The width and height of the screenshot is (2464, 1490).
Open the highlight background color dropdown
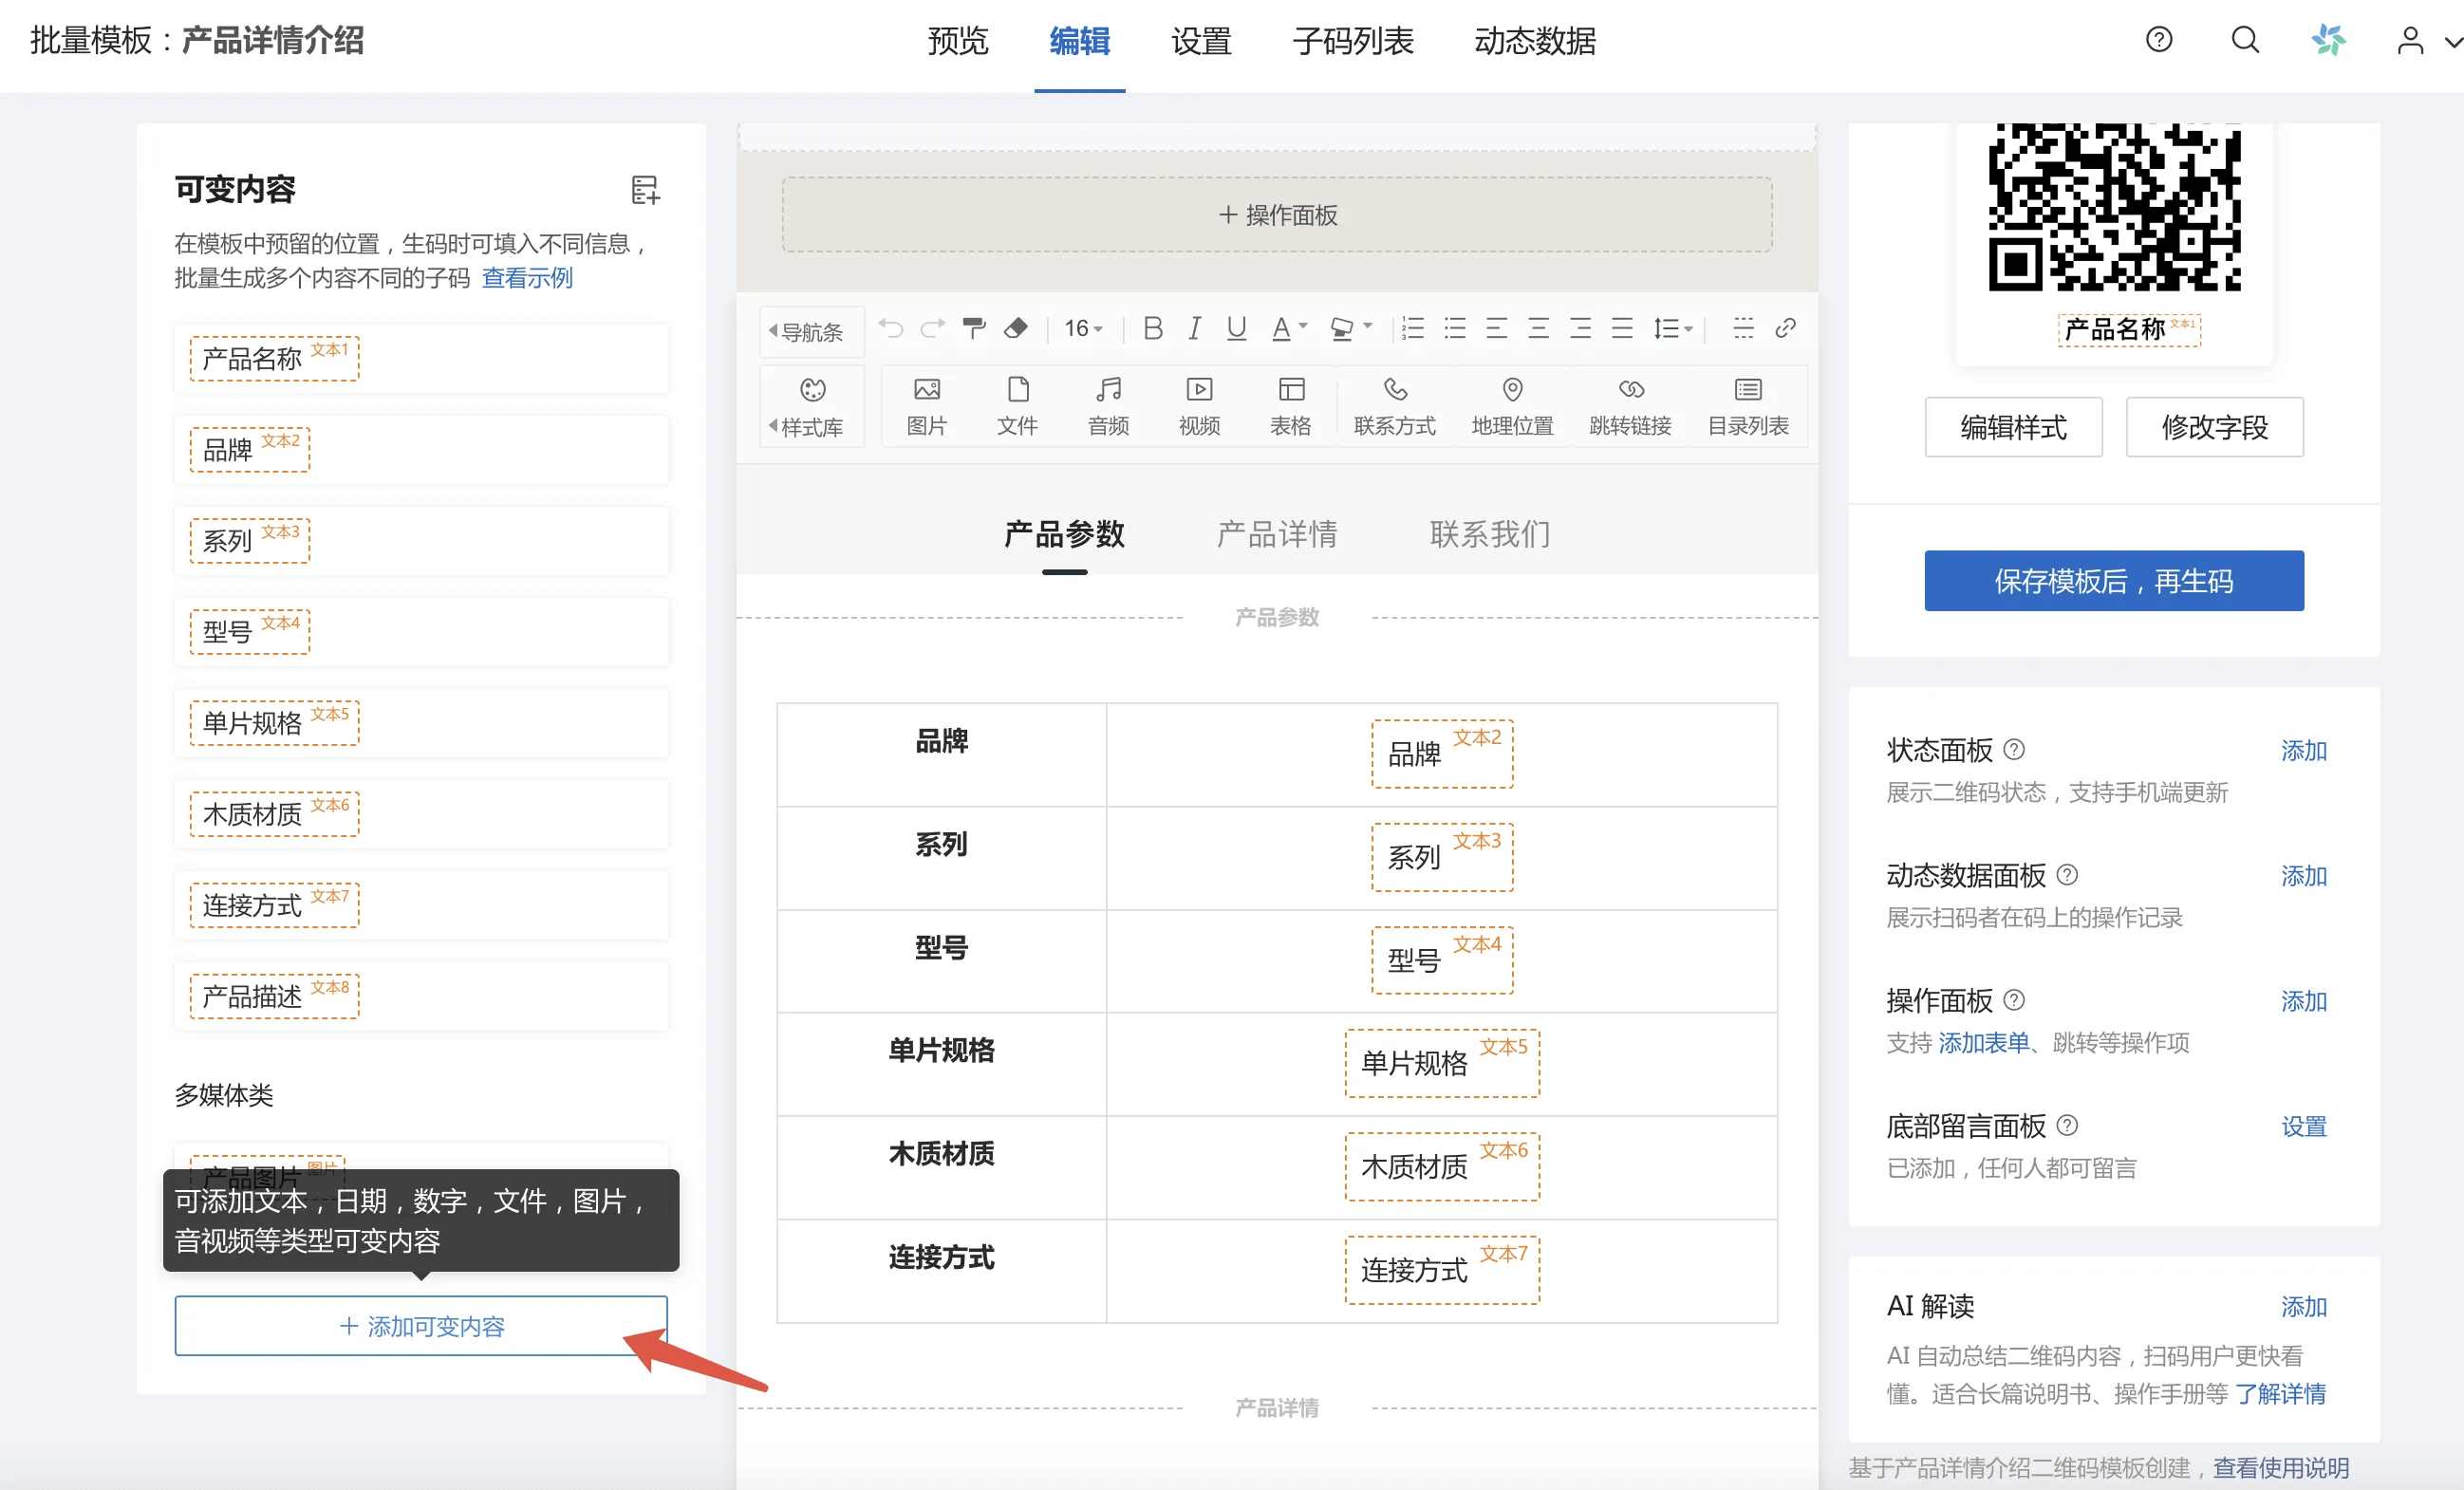(1351, 328)
